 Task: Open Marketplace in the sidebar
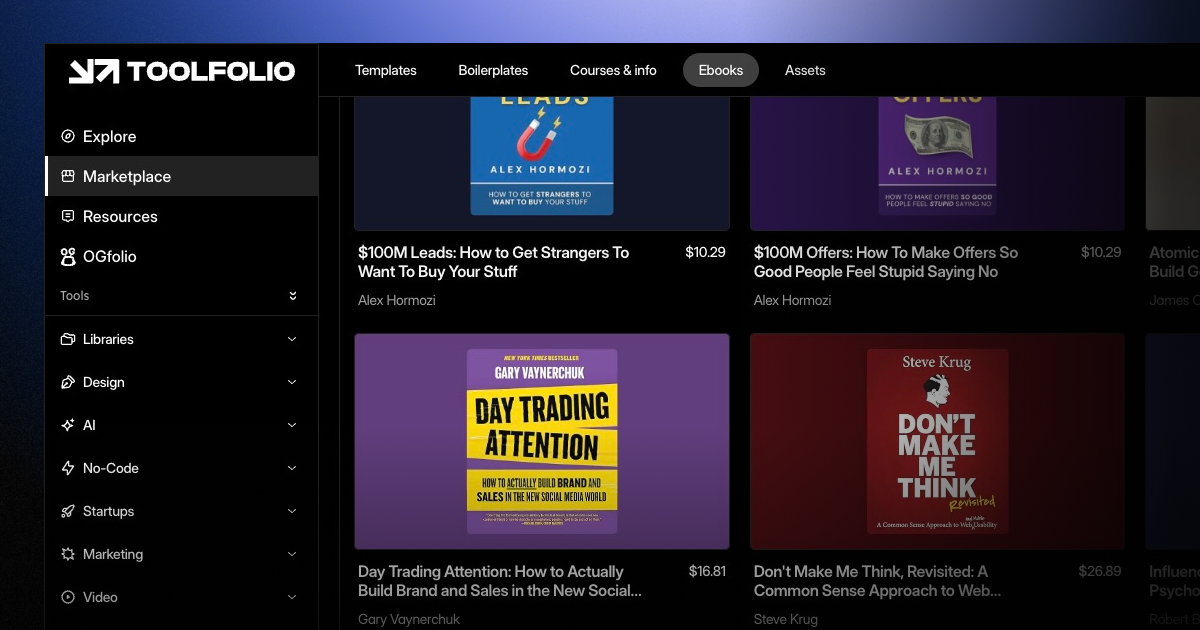pyautogui.click(x=181, y=176)
